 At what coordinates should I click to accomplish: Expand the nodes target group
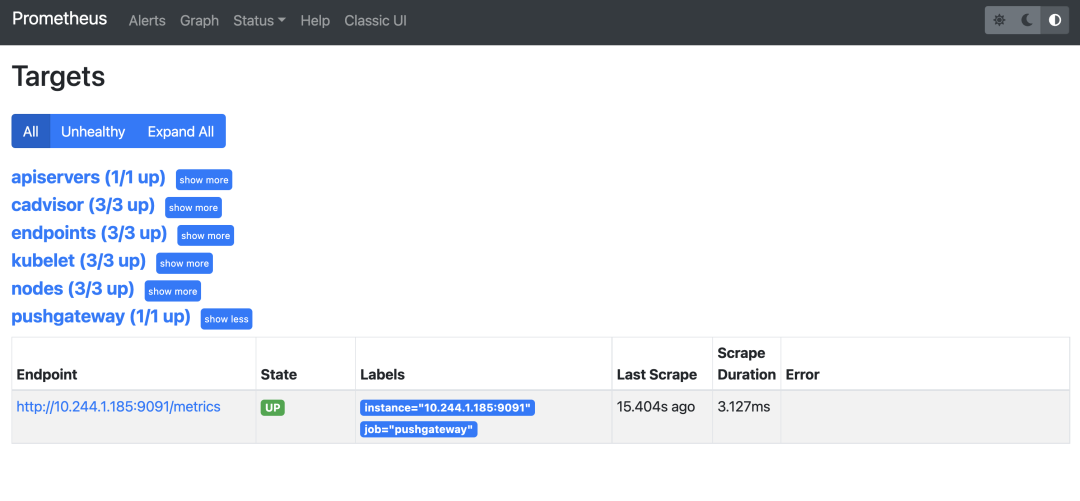click(x=173, y=291)
